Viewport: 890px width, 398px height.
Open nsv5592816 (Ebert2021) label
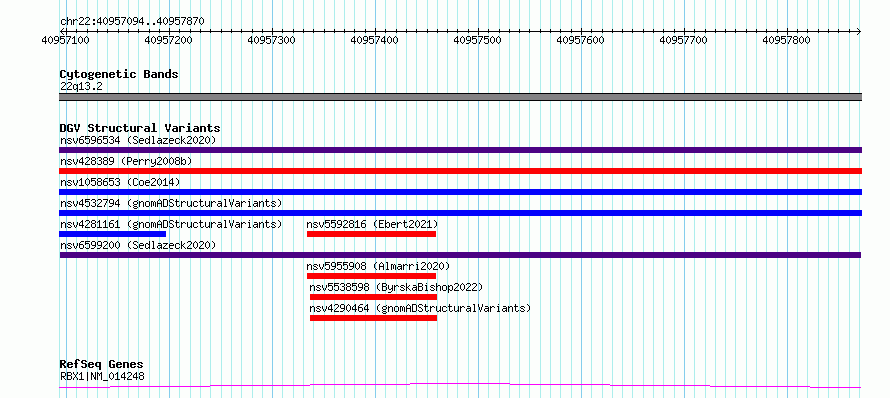pos(372,224)
